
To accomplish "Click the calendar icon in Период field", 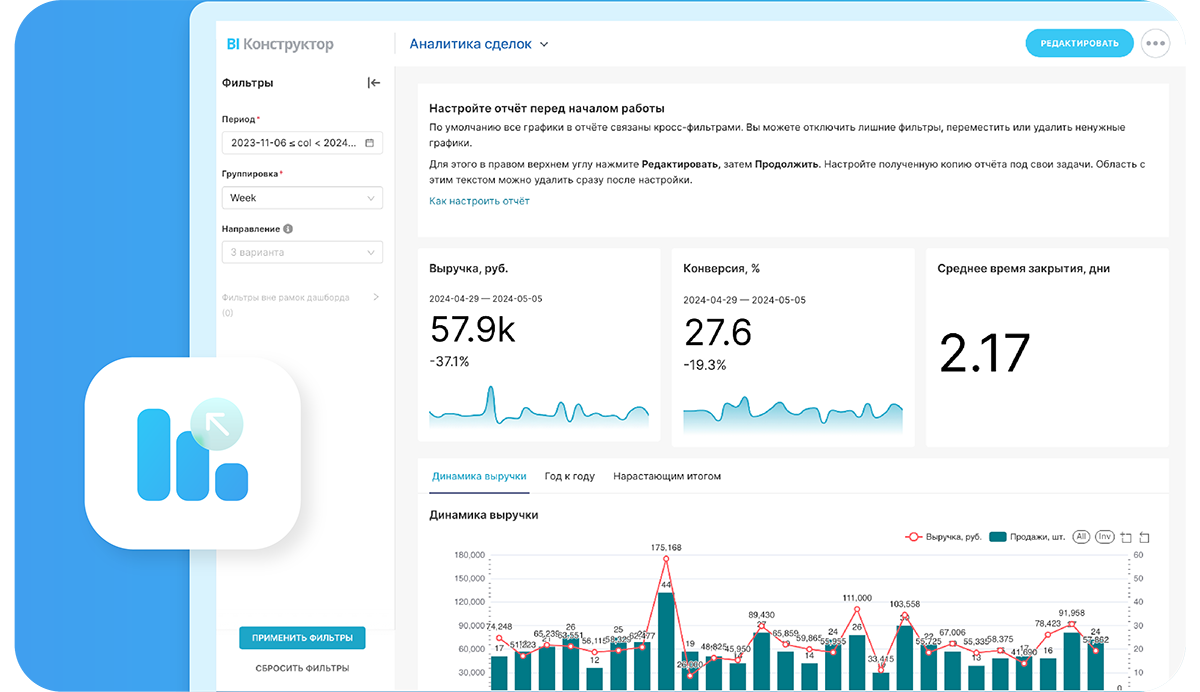I will (x=369, y=143).
